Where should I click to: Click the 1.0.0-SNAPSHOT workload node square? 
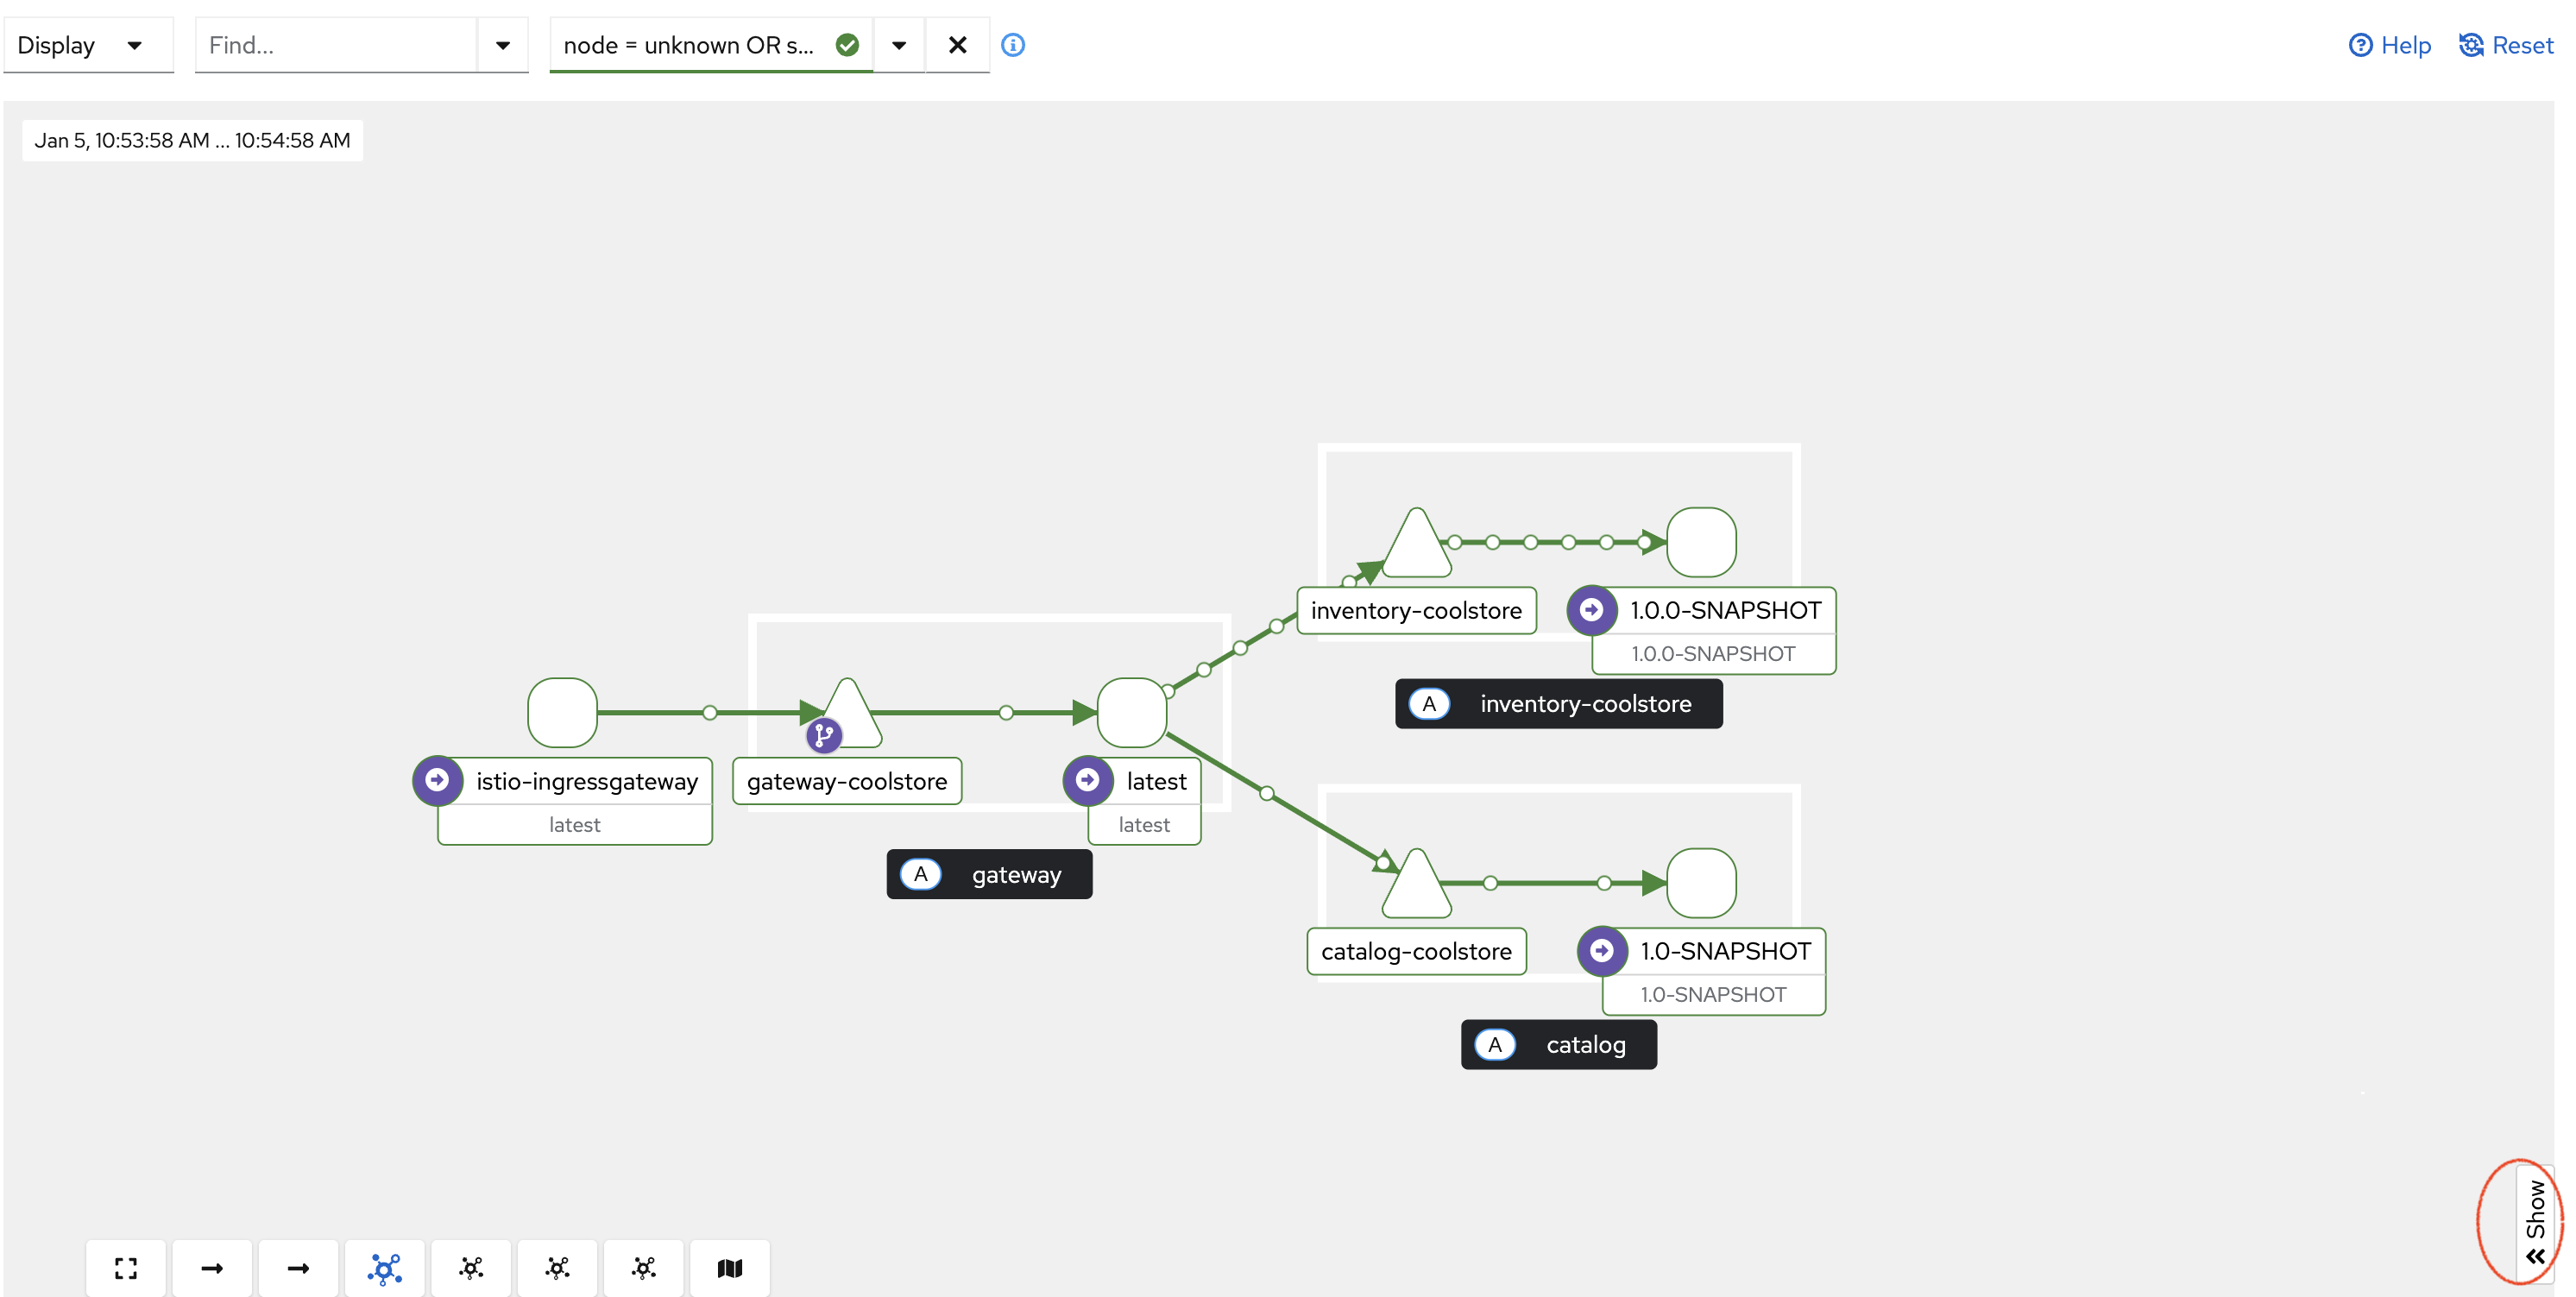click(x=1700, y=542)
